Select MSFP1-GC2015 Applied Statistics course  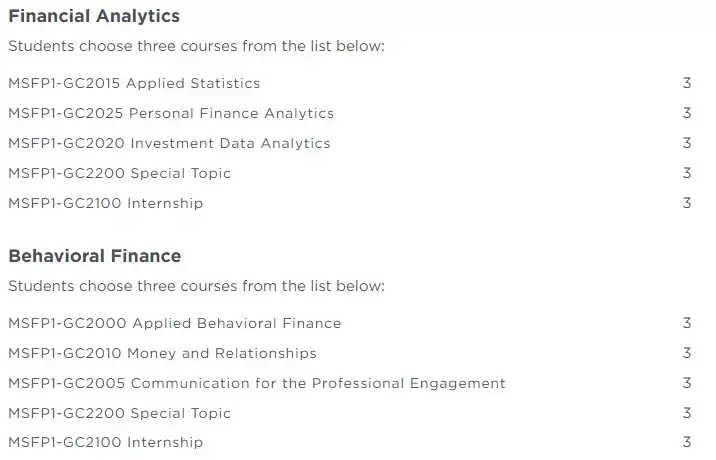(x=134, y=83)
